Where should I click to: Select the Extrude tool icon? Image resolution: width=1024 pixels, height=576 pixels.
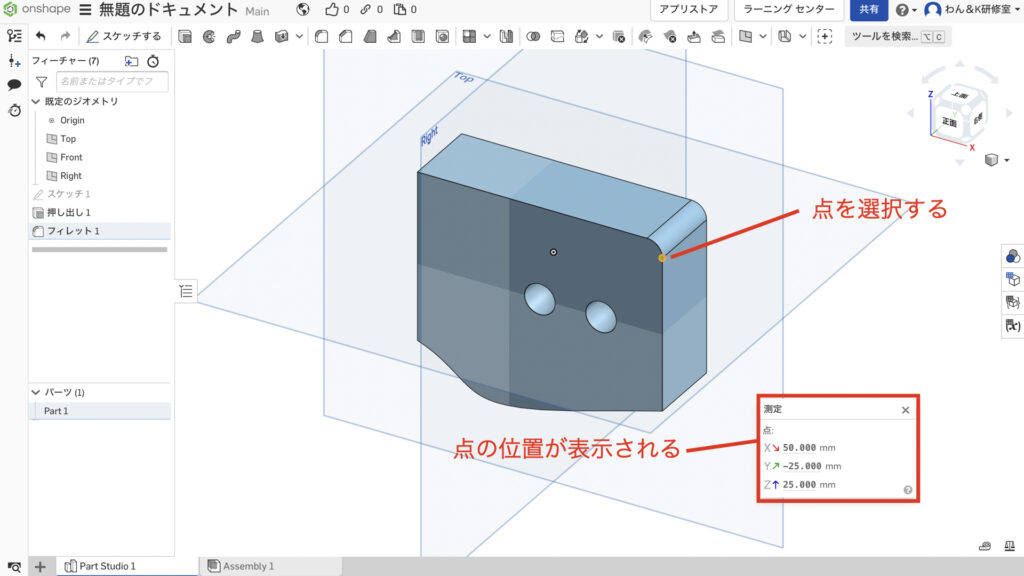[x=185, y=37]
